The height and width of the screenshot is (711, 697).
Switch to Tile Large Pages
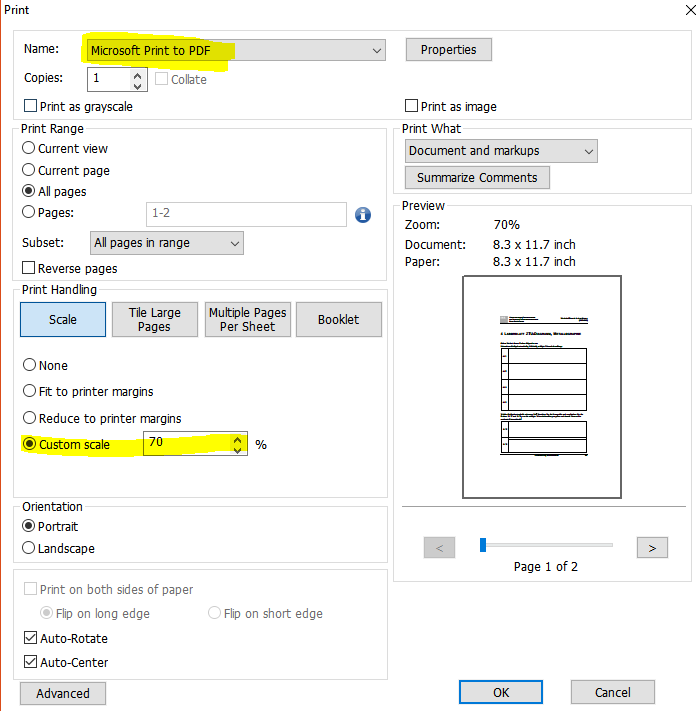(155, 320)
